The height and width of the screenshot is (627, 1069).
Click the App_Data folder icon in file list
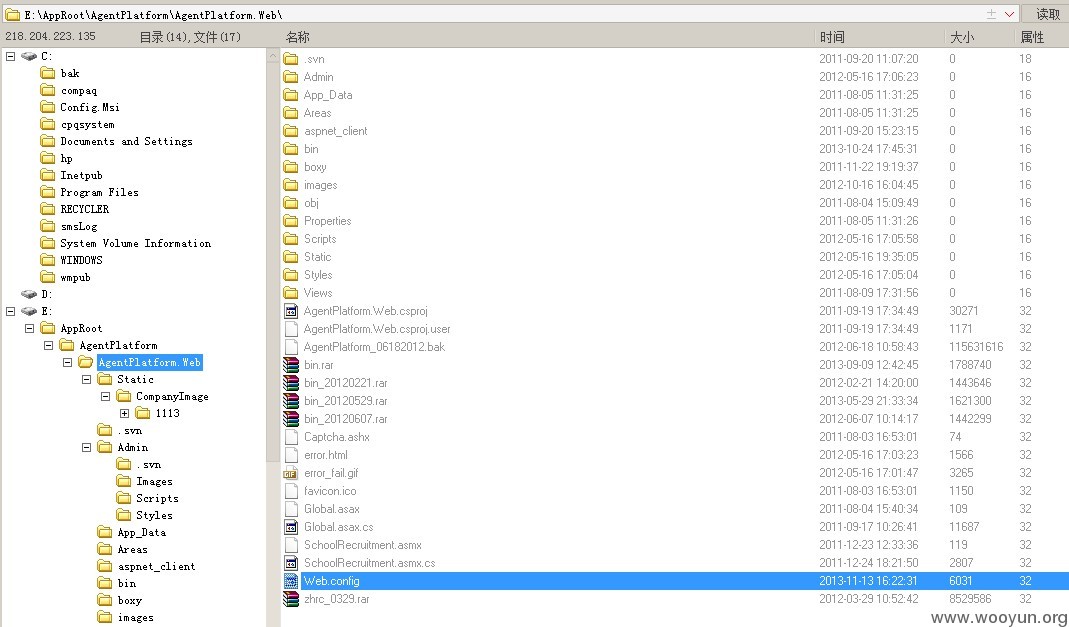pyautogui.click(x=291, y=95)
